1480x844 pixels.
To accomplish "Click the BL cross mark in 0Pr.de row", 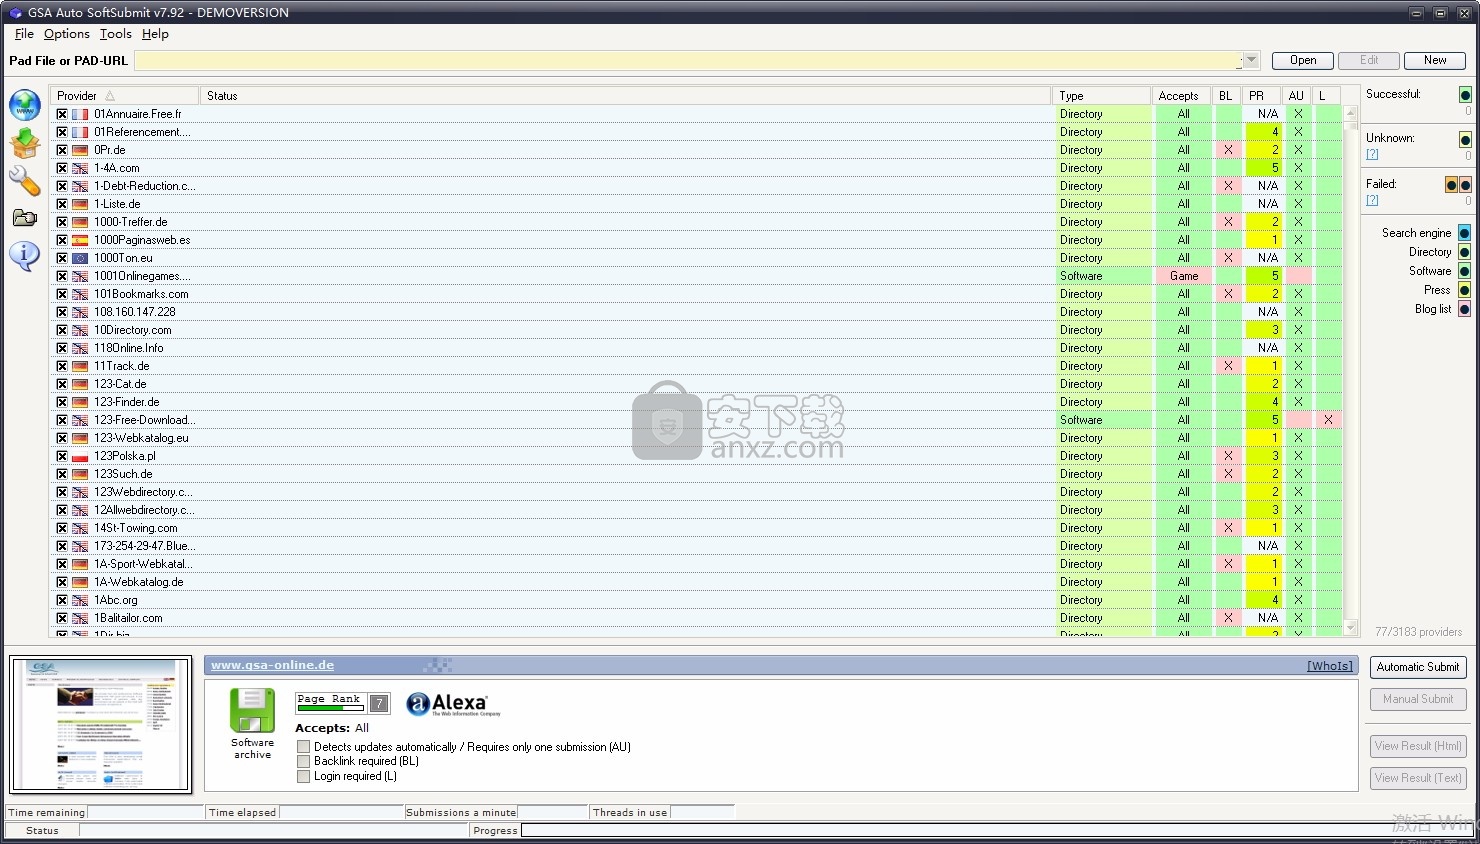I will (1228, 150).
